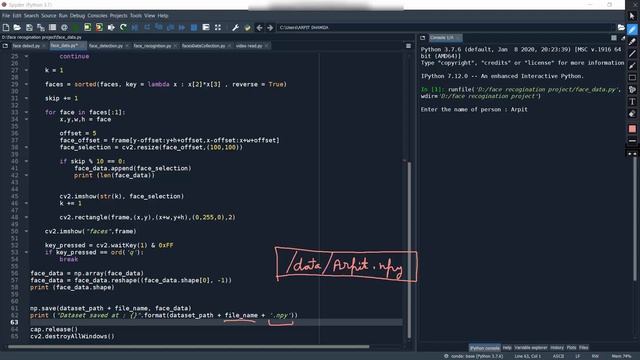
Task: Browse open editor tabs list icon
Action: pos(5,46)
